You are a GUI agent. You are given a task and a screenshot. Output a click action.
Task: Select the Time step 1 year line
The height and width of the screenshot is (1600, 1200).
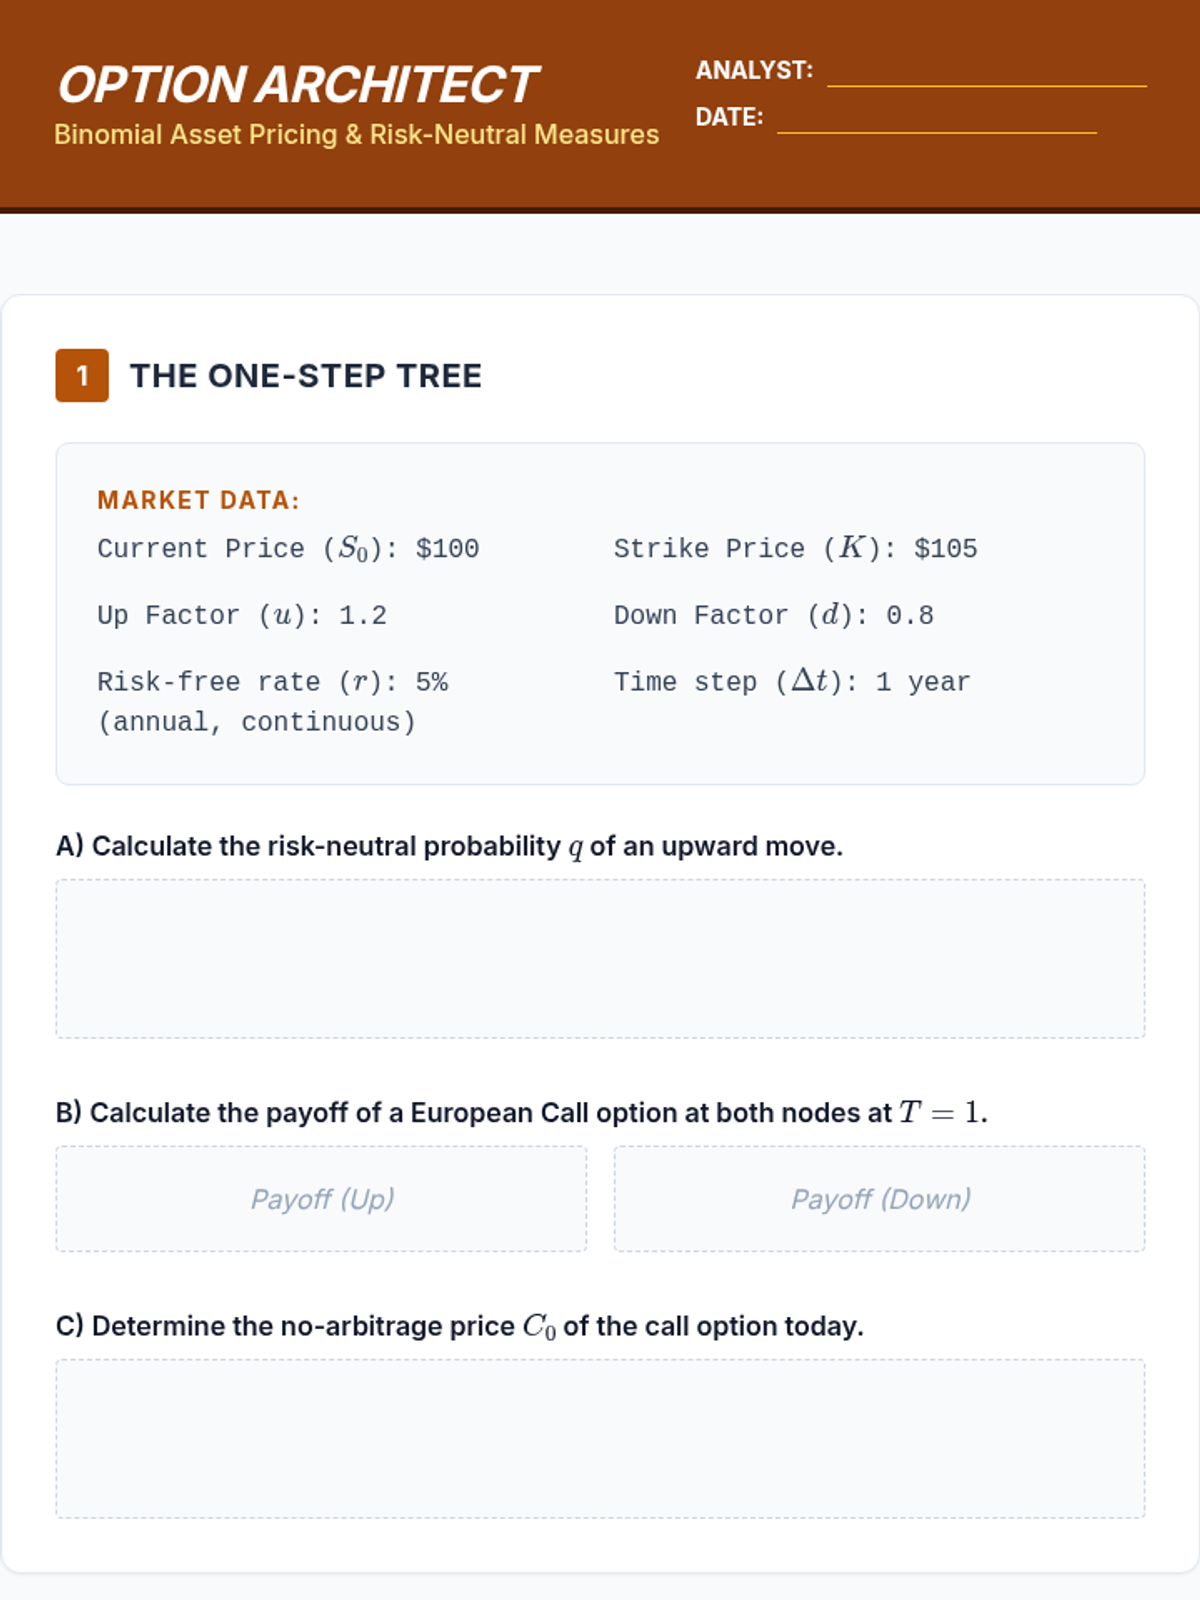(x=792, y=681)
